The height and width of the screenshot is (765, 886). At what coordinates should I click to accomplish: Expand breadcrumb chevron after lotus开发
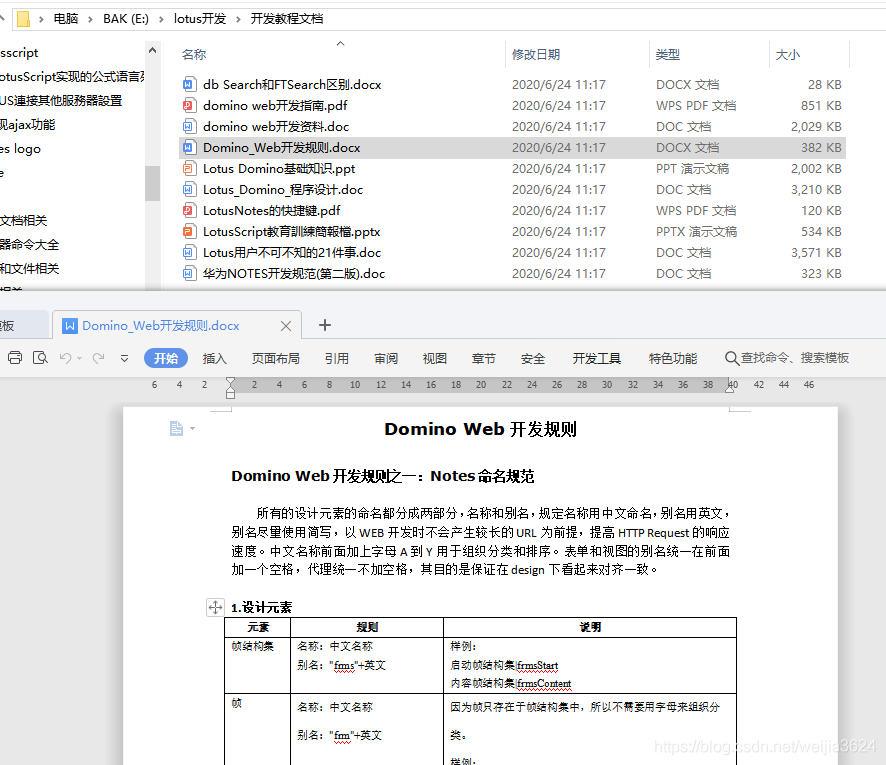[x=238, y=19]
